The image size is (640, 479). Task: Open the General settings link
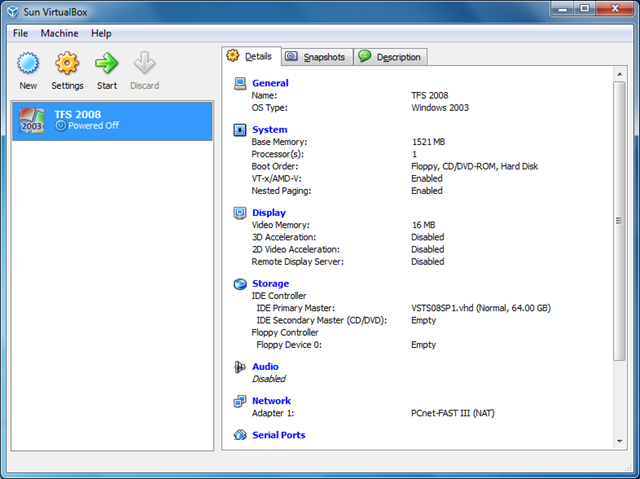click(270, 83)
